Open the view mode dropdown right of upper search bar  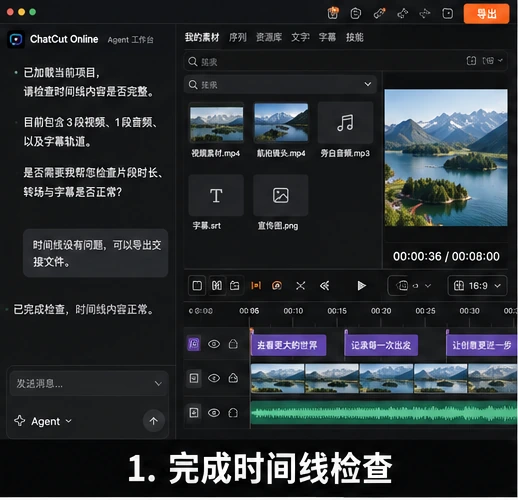click(x=492, y=61)
